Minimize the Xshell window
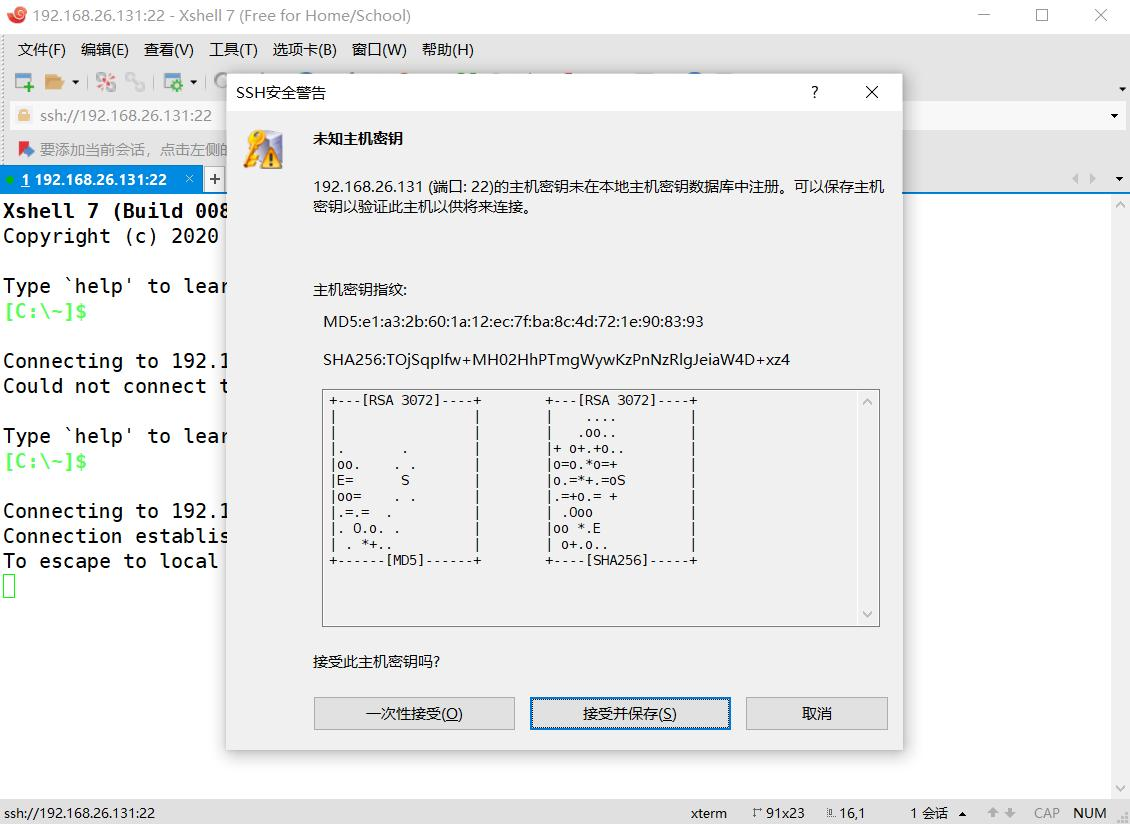This screenshot has height=824, width=1130. [984, 15]
